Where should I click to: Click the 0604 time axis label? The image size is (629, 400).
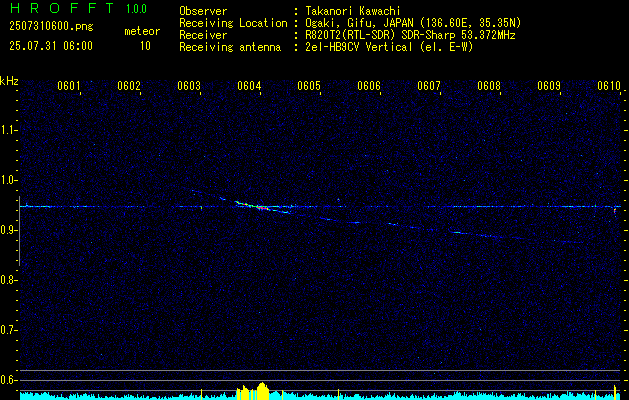pos(249,86)
